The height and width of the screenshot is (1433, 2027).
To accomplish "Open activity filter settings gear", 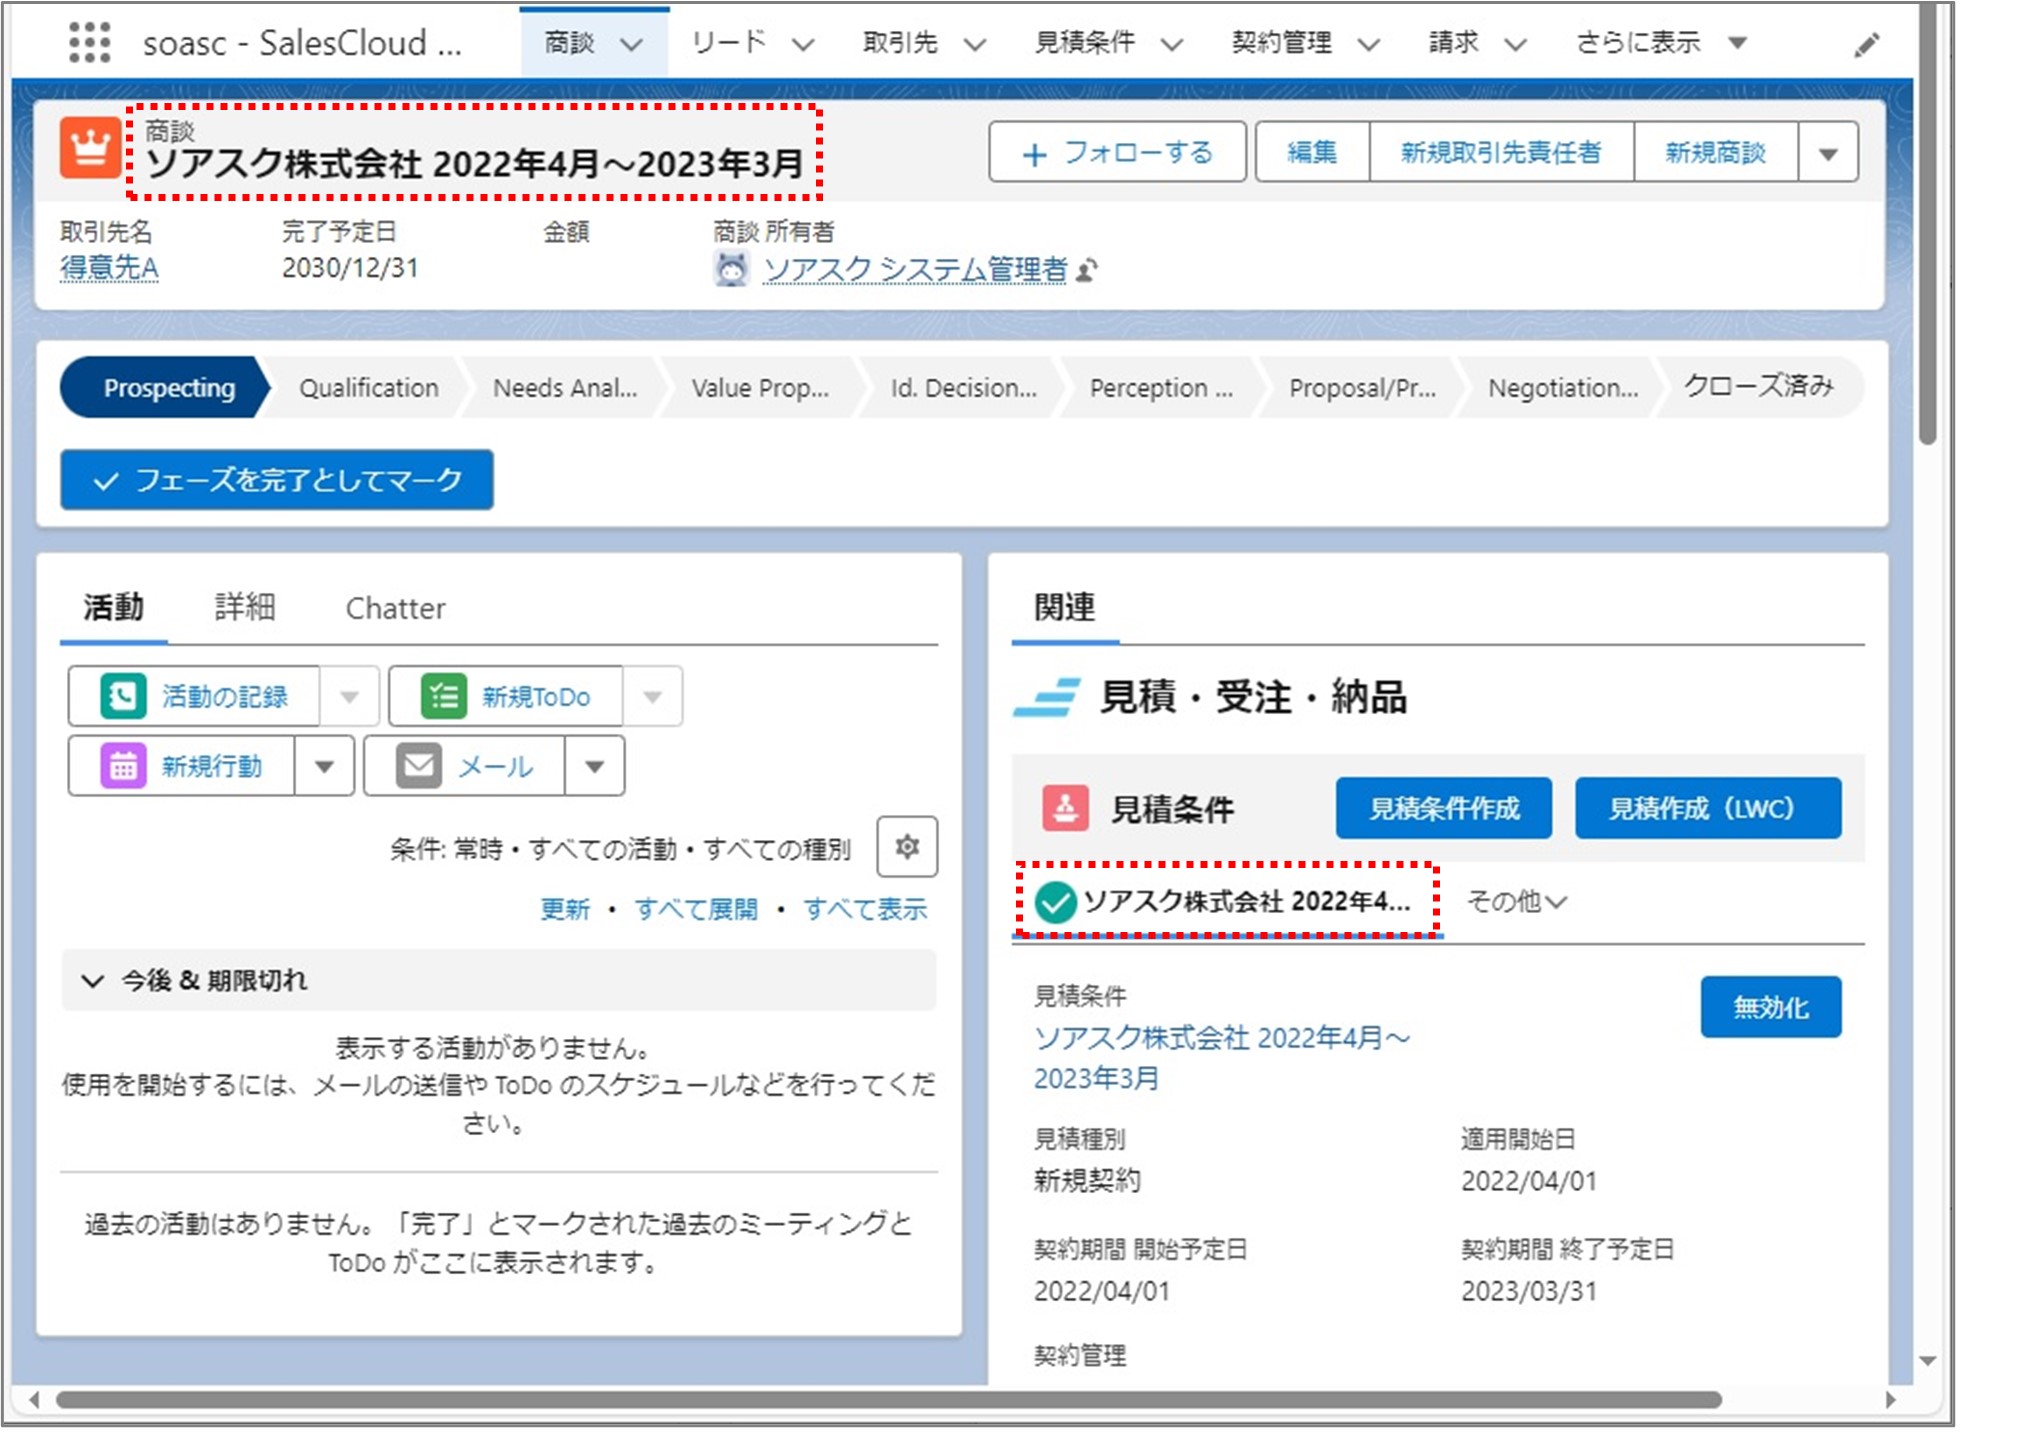I will point(907,847).
